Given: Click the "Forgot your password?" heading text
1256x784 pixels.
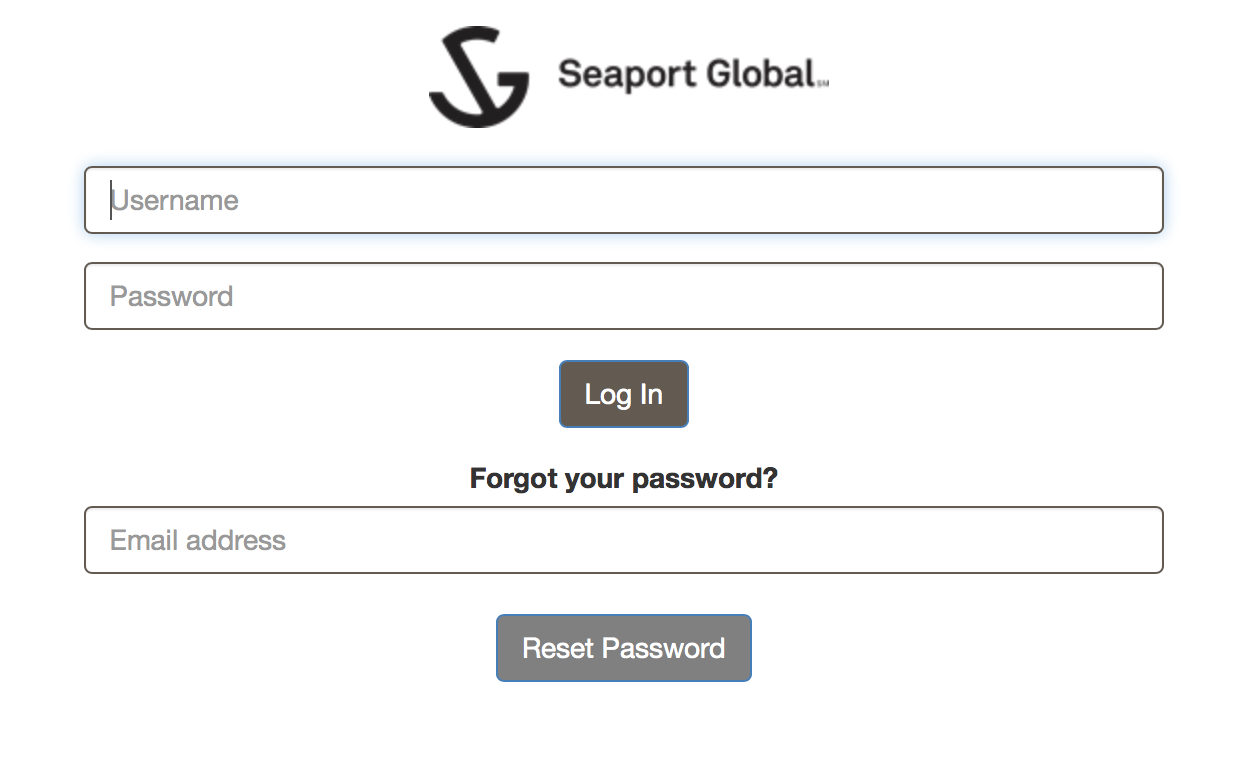Looking at the screenshot, I should pyautogui.click(x=624, y=479).
